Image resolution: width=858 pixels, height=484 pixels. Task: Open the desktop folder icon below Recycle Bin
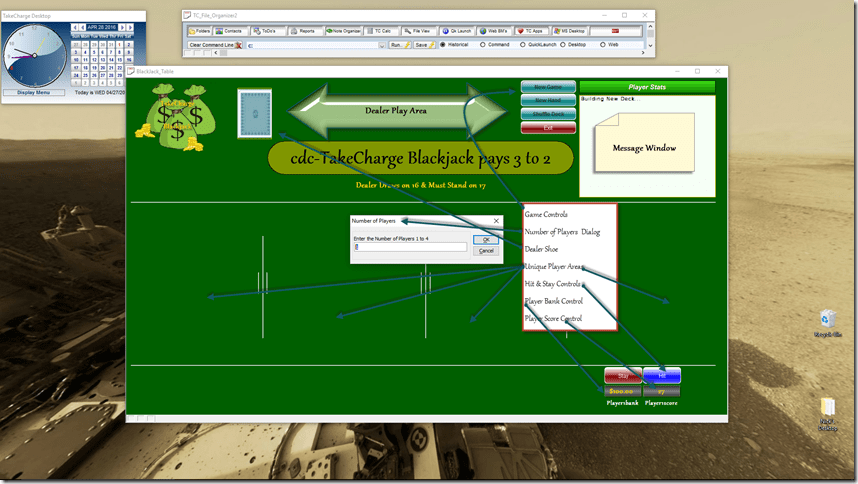pyautogui.click(x=827, y=415)
